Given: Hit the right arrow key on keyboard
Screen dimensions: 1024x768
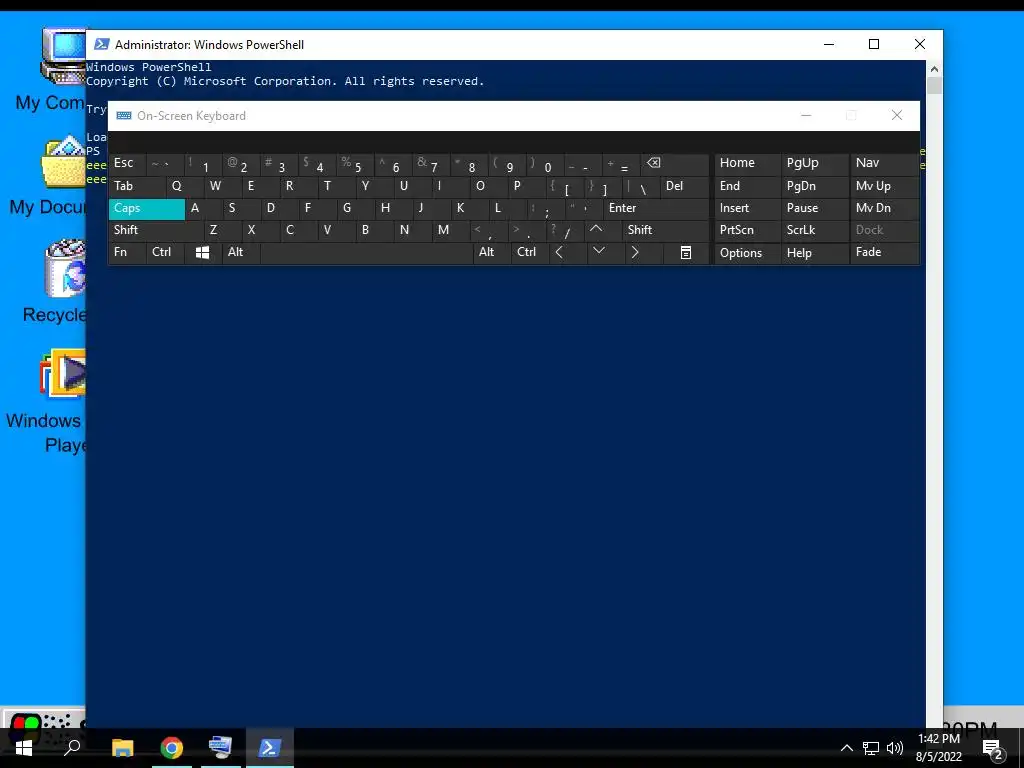Looking at the screenshot, I should [635, 252].
